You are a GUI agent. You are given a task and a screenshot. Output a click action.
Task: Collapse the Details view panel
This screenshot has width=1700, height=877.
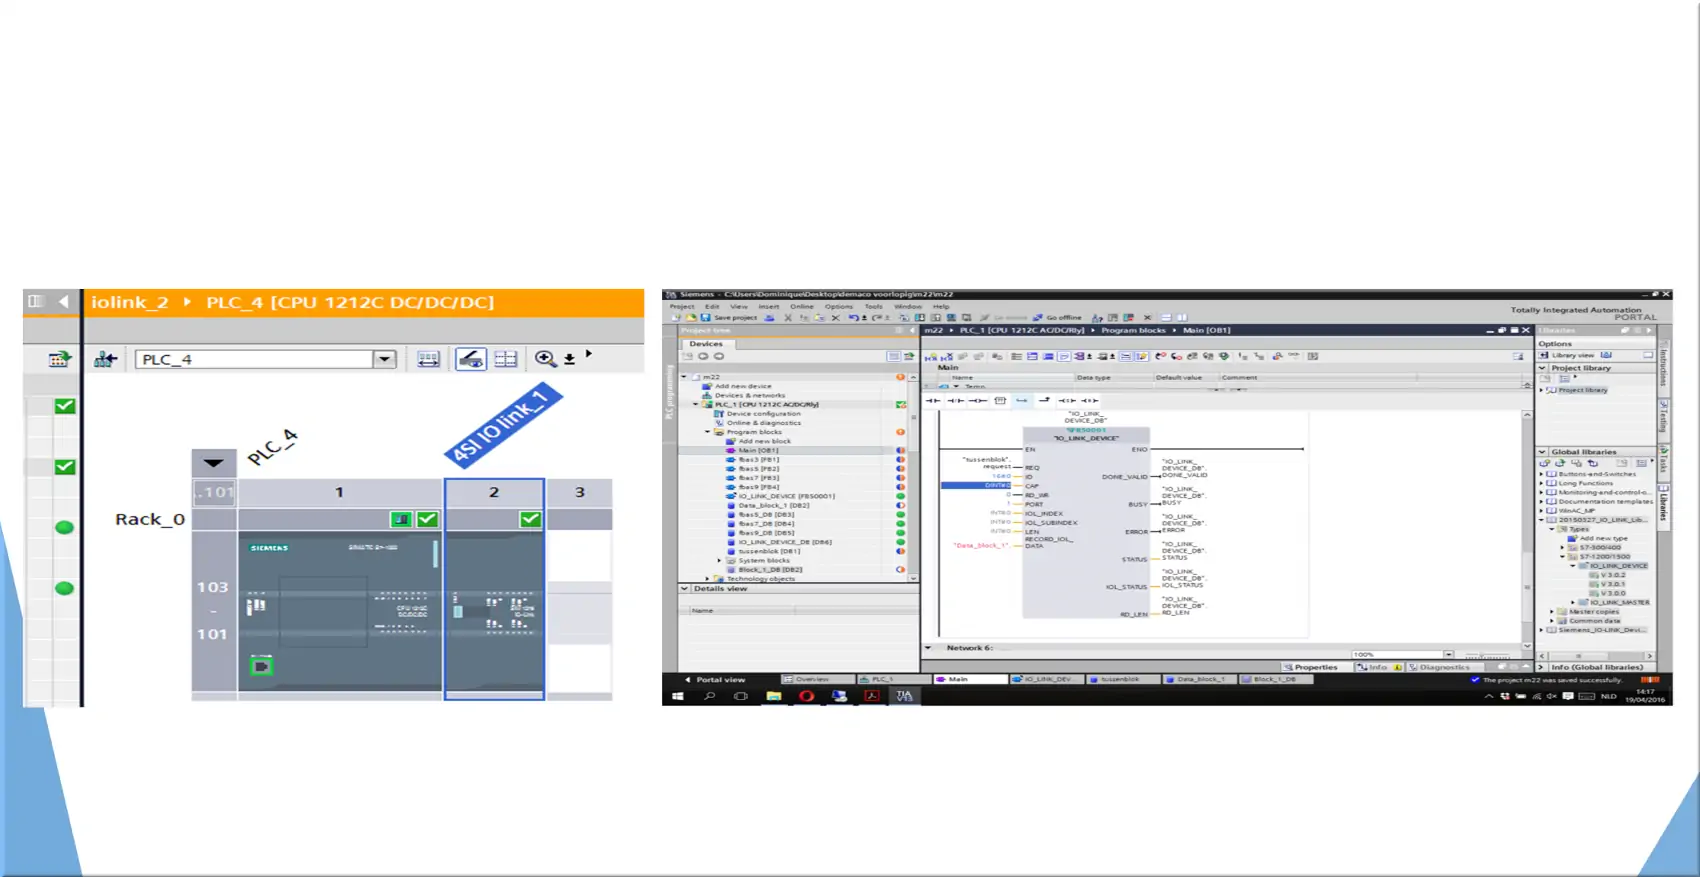pos(685,588)
